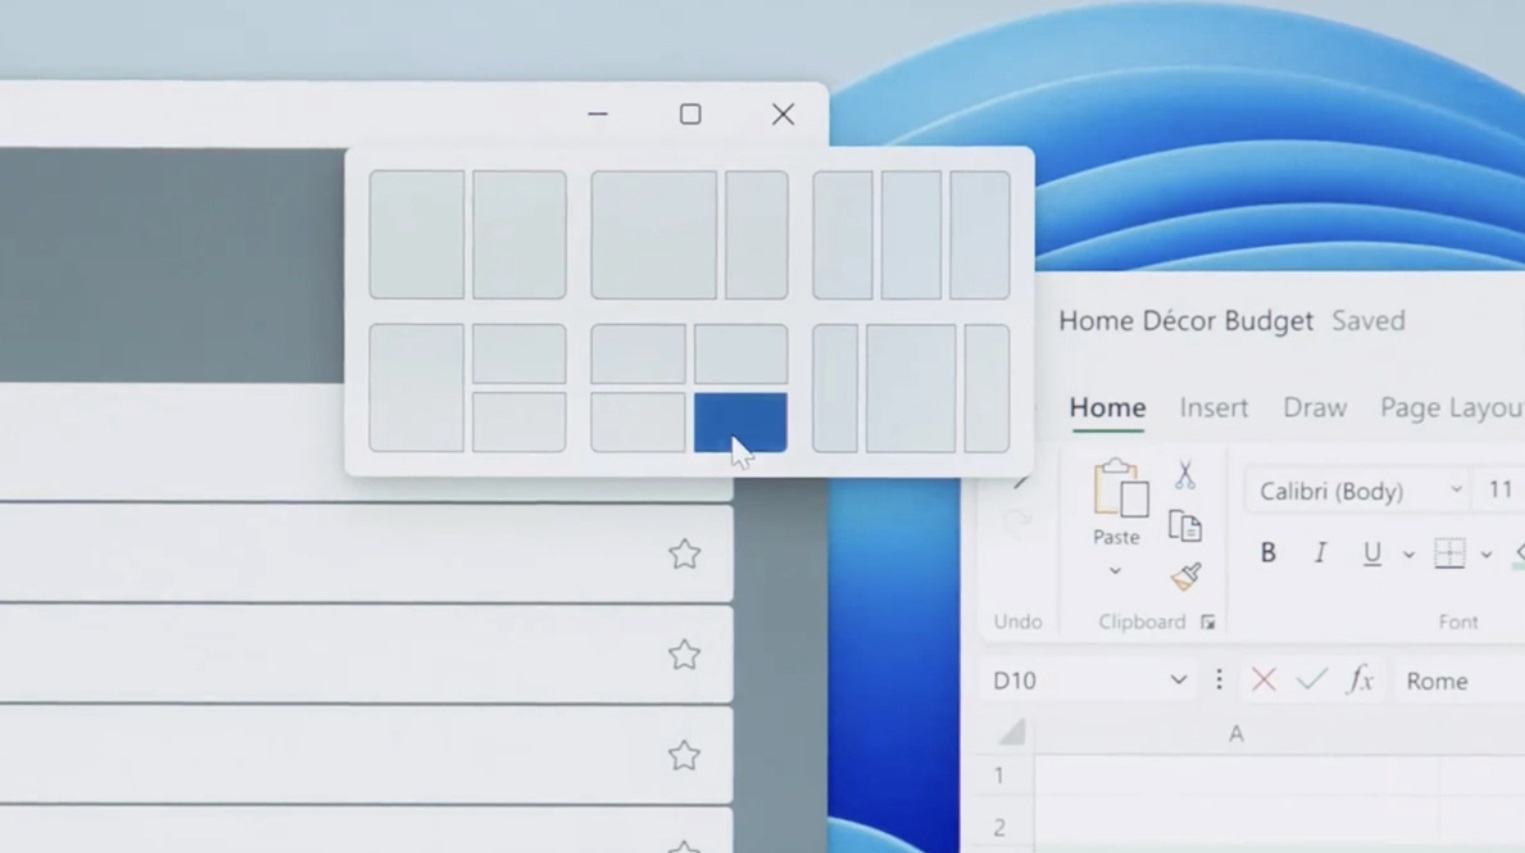Viewport: 1525px width, 853px height.
Task: Toggle Bold formatting
Action: pyautogui.click(x=1267, y=553)
